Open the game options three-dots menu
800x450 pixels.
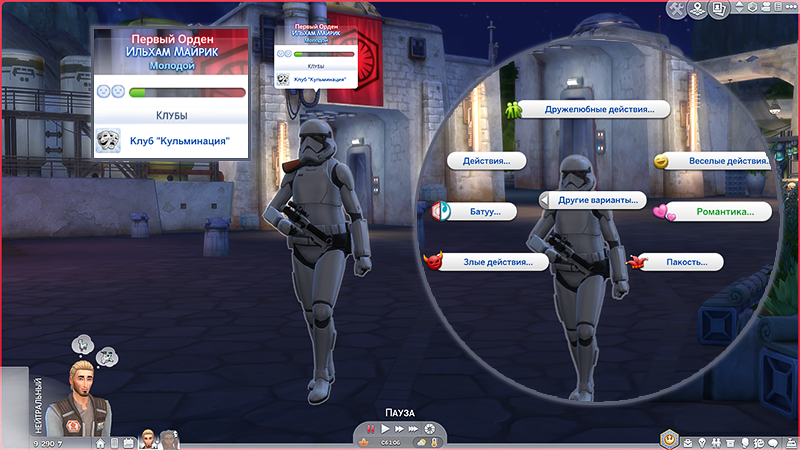(x=790, y=7)
